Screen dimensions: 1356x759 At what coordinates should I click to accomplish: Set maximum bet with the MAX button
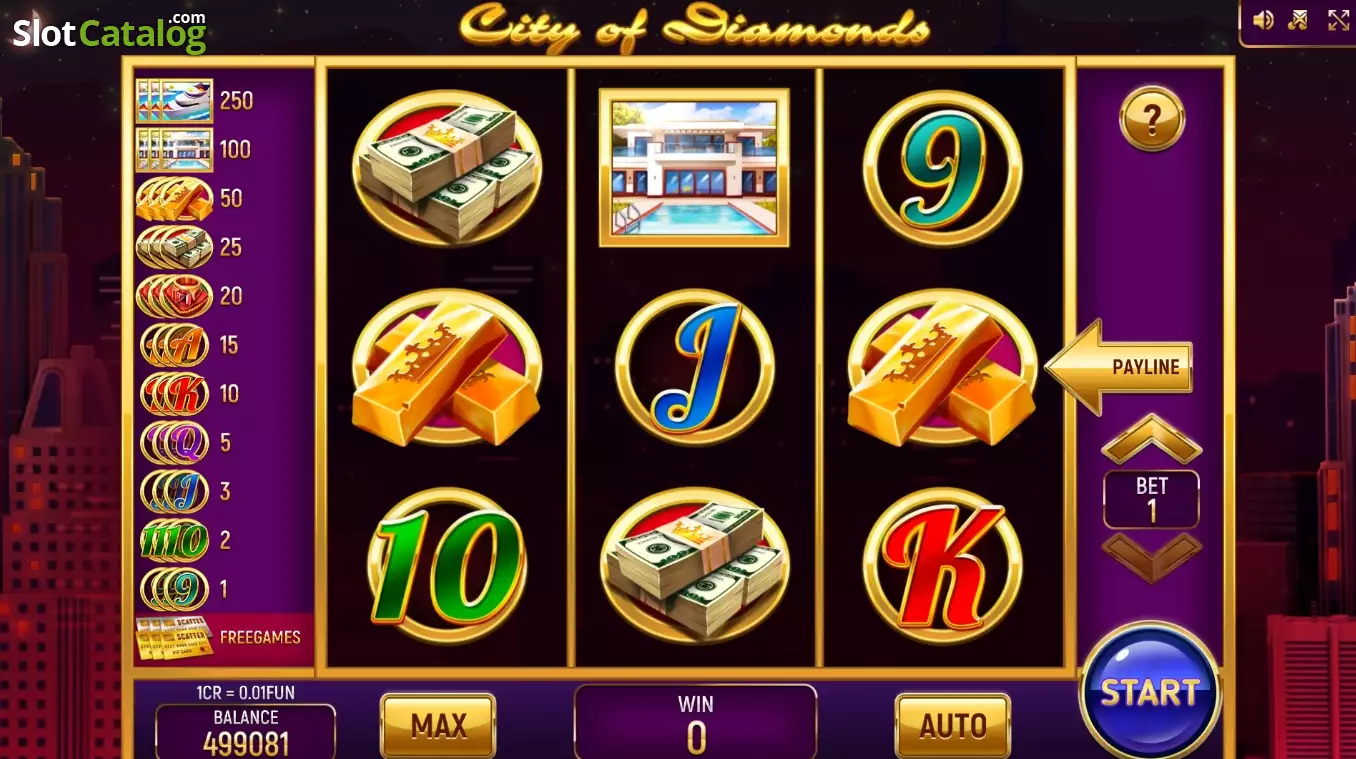(x=438, y=725)
